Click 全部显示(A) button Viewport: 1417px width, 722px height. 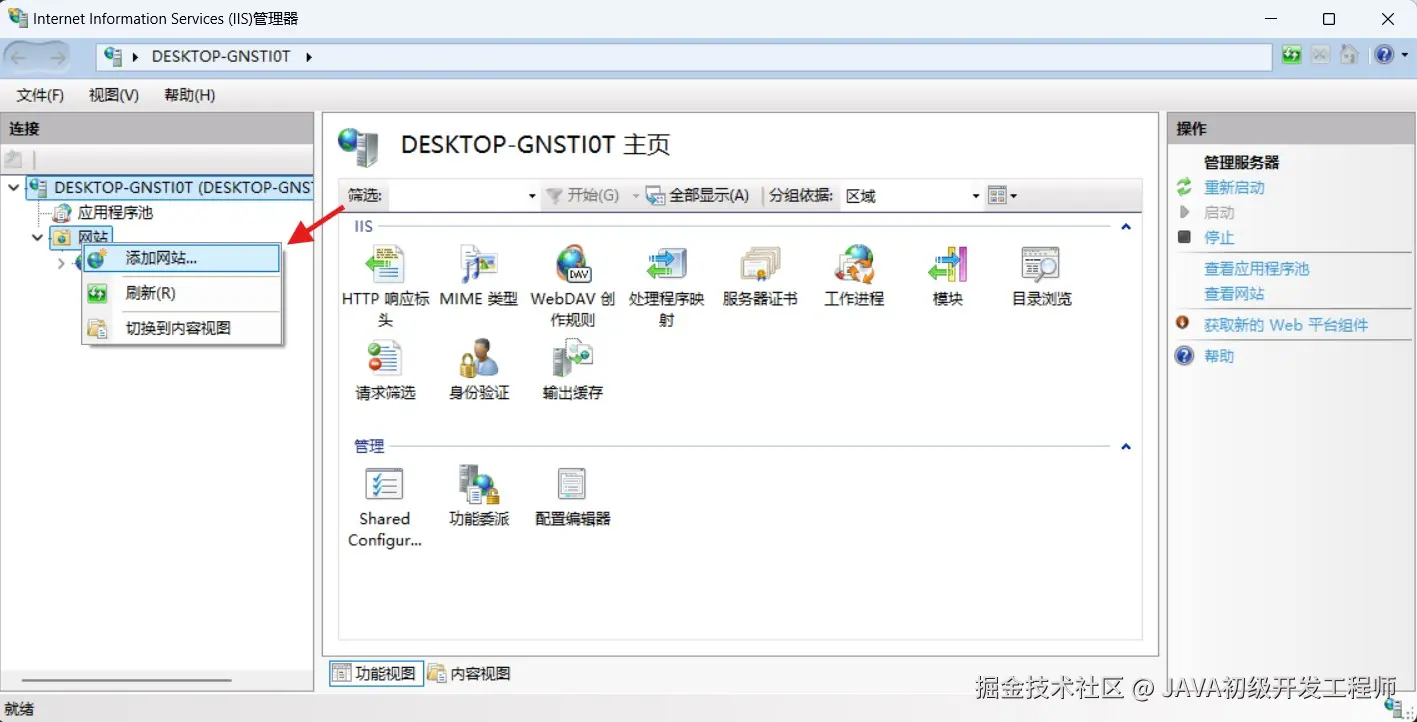click(x=698, y=196)
